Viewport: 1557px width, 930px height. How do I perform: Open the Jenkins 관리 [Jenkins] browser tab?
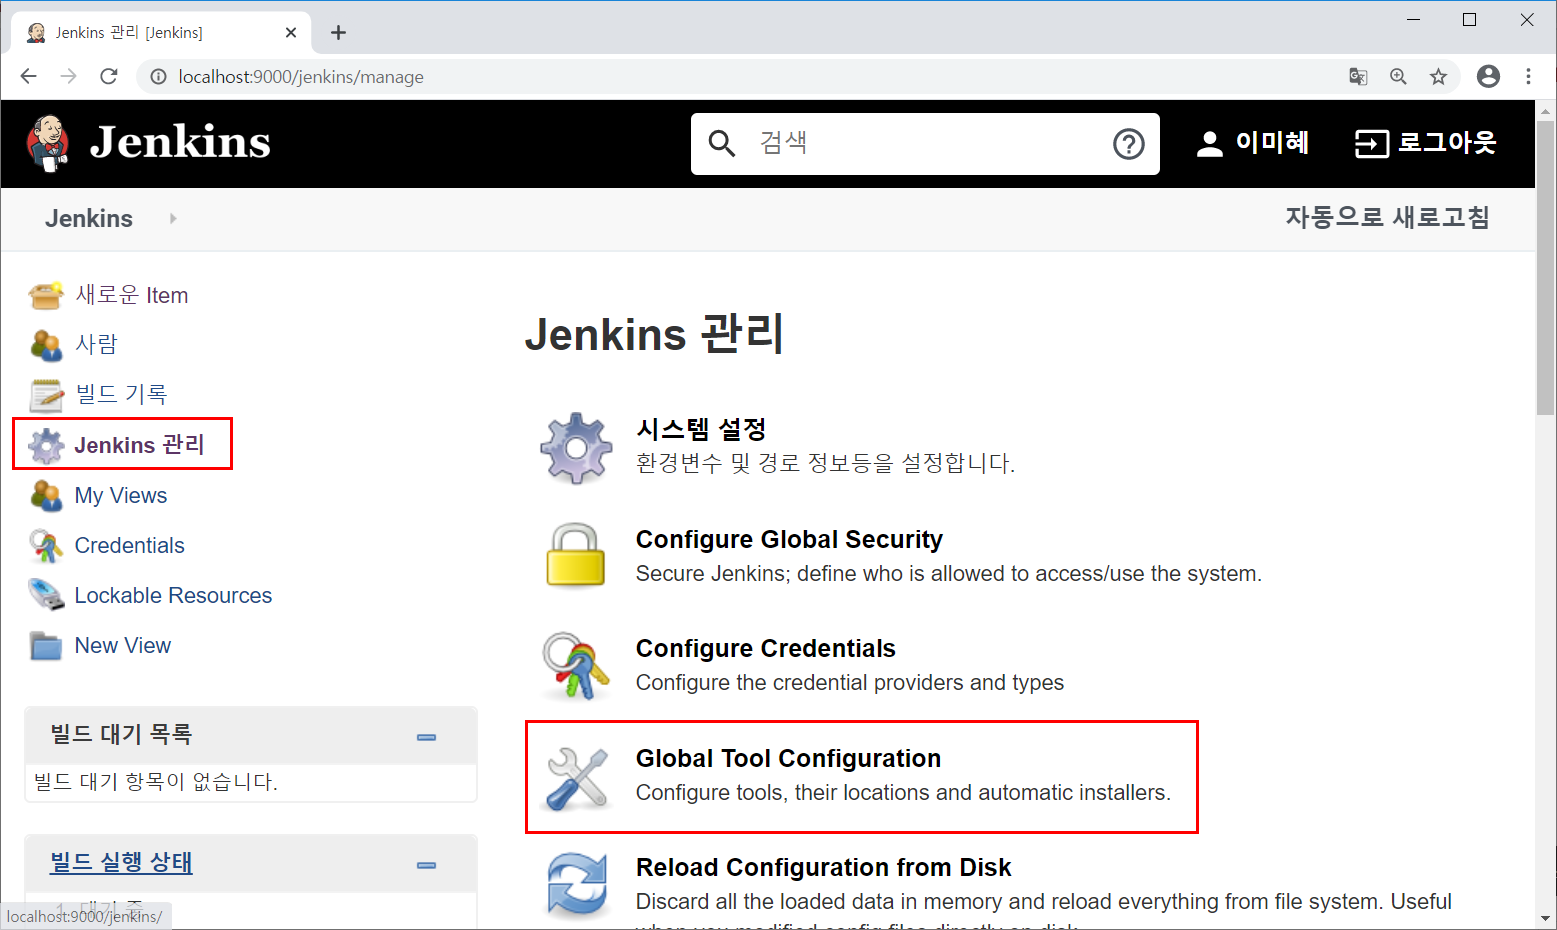160,33
